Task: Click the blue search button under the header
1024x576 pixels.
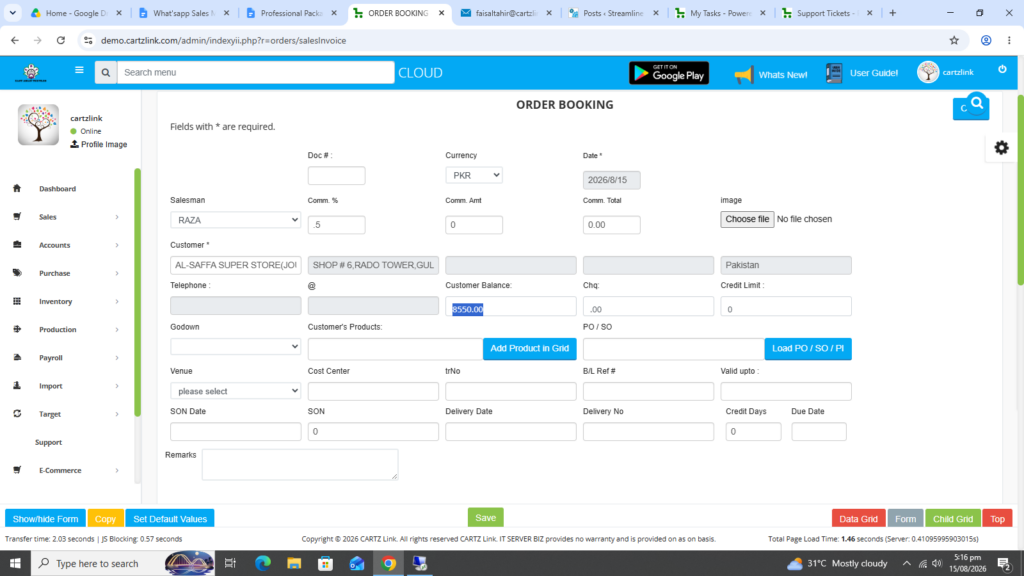Action: [x=971, y=107]
